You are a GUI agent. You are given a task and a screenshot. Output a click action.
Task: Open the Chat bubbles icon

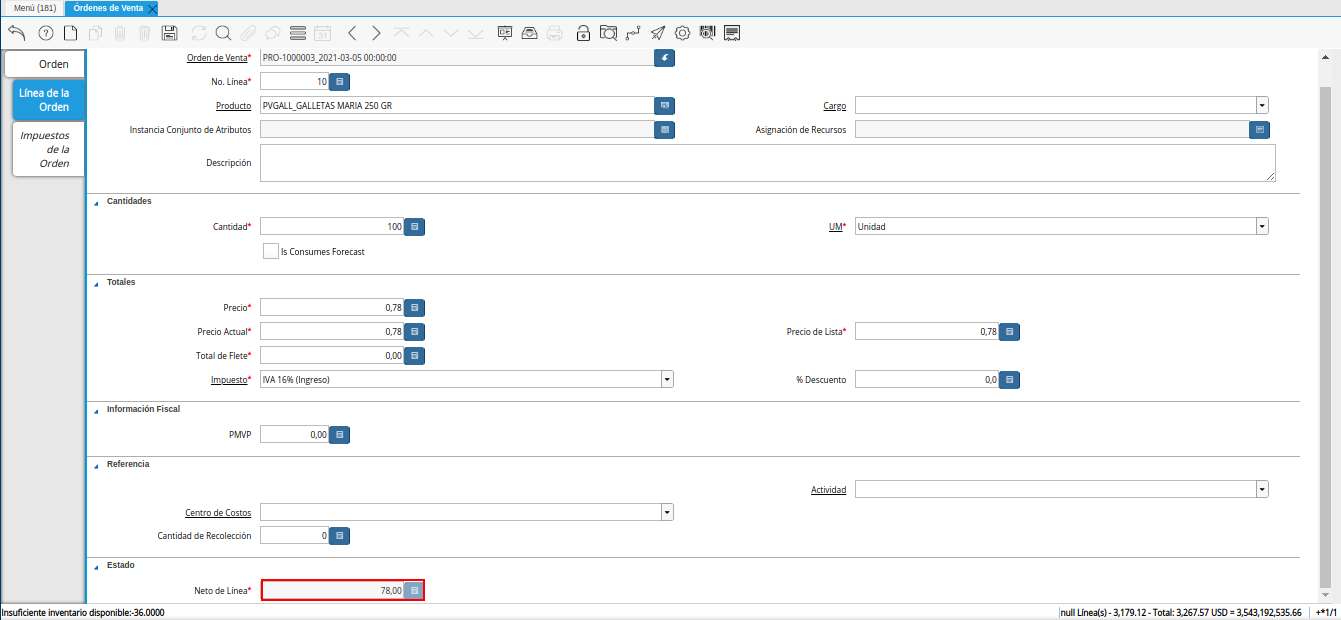[x=272, y=33]
